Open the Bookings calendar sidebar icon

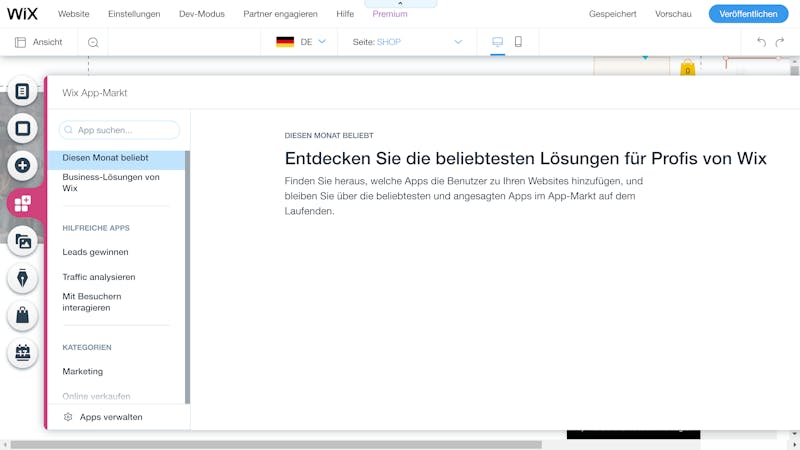(x=22, y=353)
